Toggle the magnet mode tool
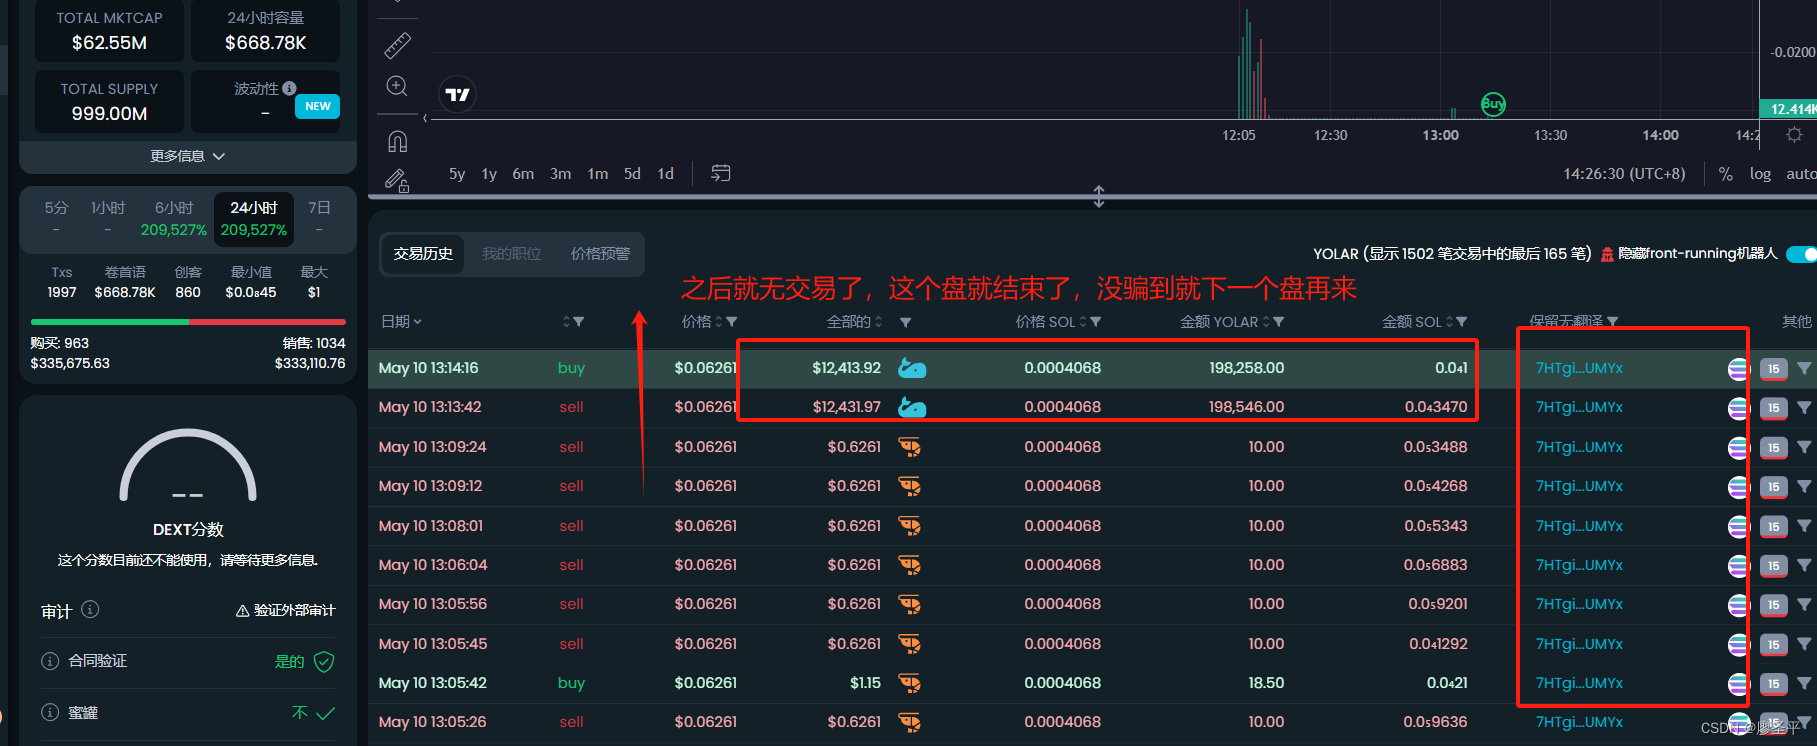 pyautogui.click(x=397, y=141)
